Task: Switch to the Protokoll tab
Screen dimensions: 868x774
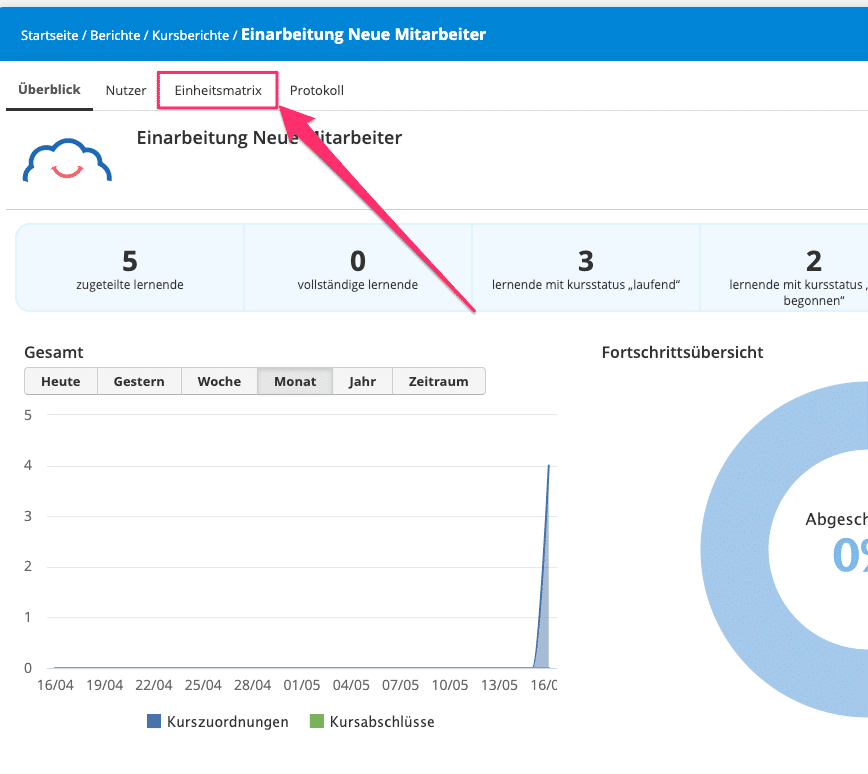Action: coord(317,90)
